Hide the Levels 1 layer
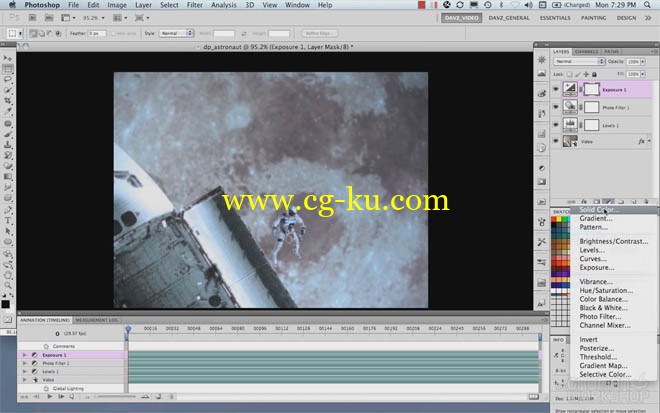The width and height of the screenshot is (660, 413). 556,125
